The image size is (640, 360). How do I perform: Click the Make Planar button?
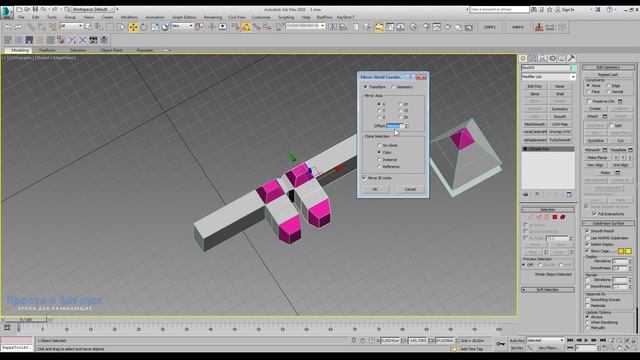click(597, 158)
